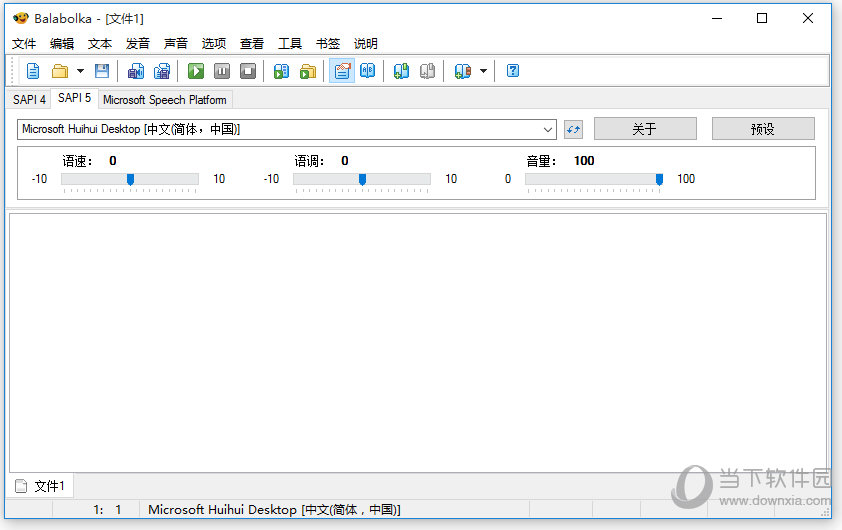Open the 查看 menu
This screenshot has width=842, height=530.
[x=251, y=43]
